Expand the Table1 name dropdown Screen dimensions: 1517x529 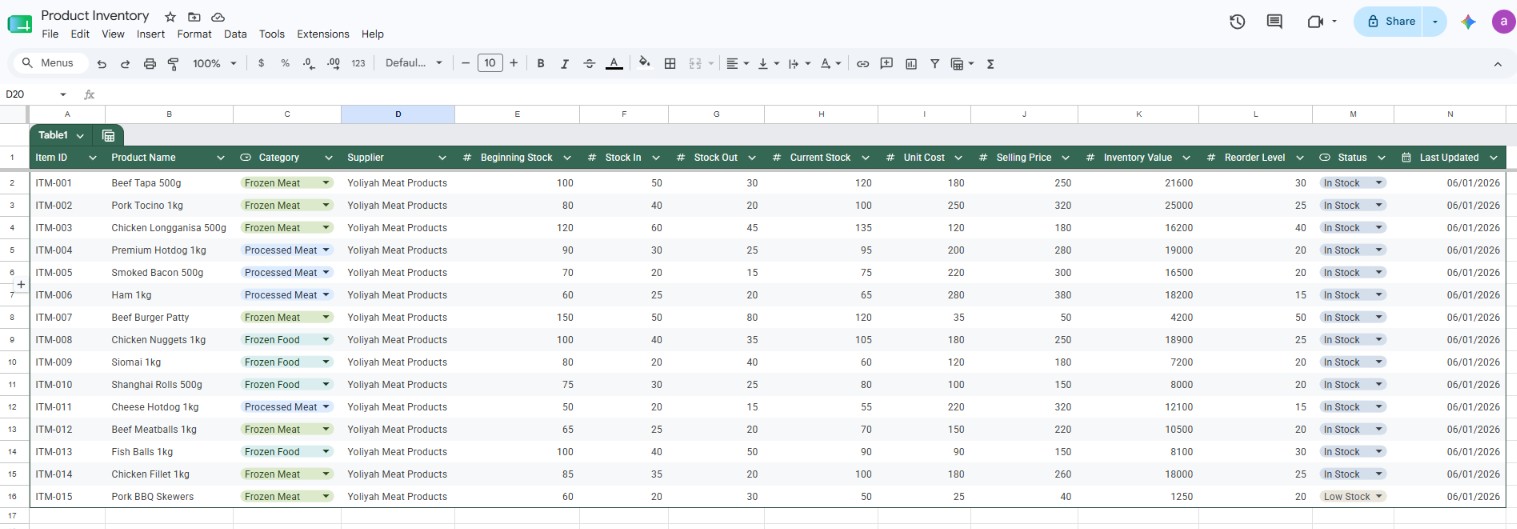click(79, 135)
